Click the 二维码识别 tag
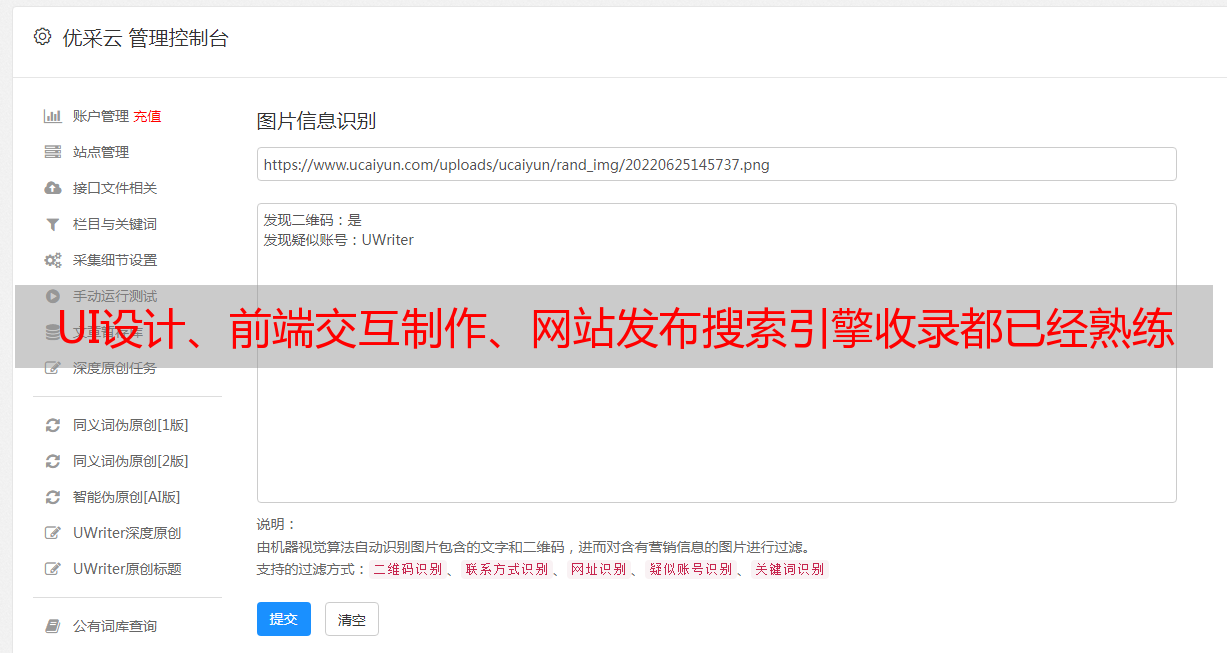The width and height of the screenshot is (1227, 653). (x=408, y=569)
